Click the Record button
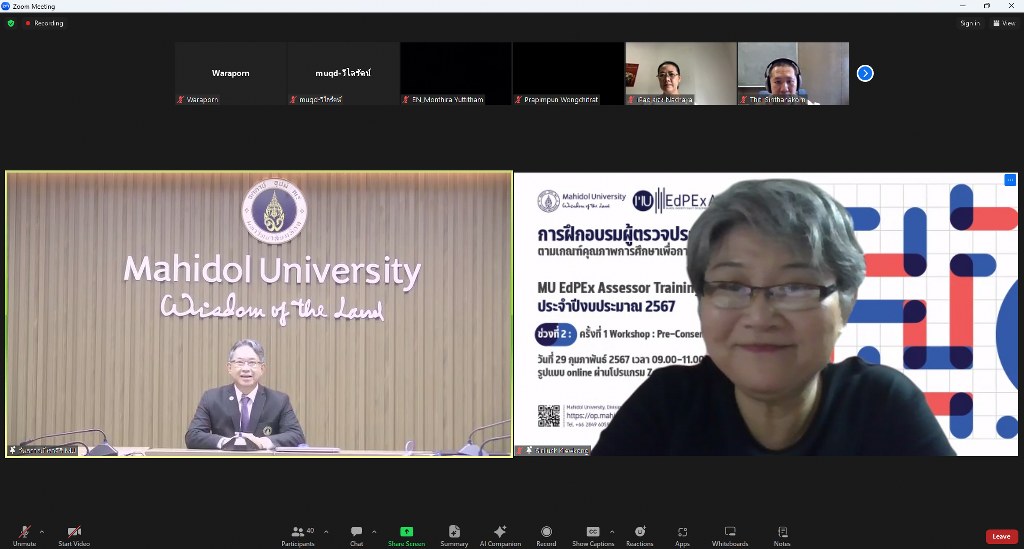1024x549 pixels. (547, 535)
